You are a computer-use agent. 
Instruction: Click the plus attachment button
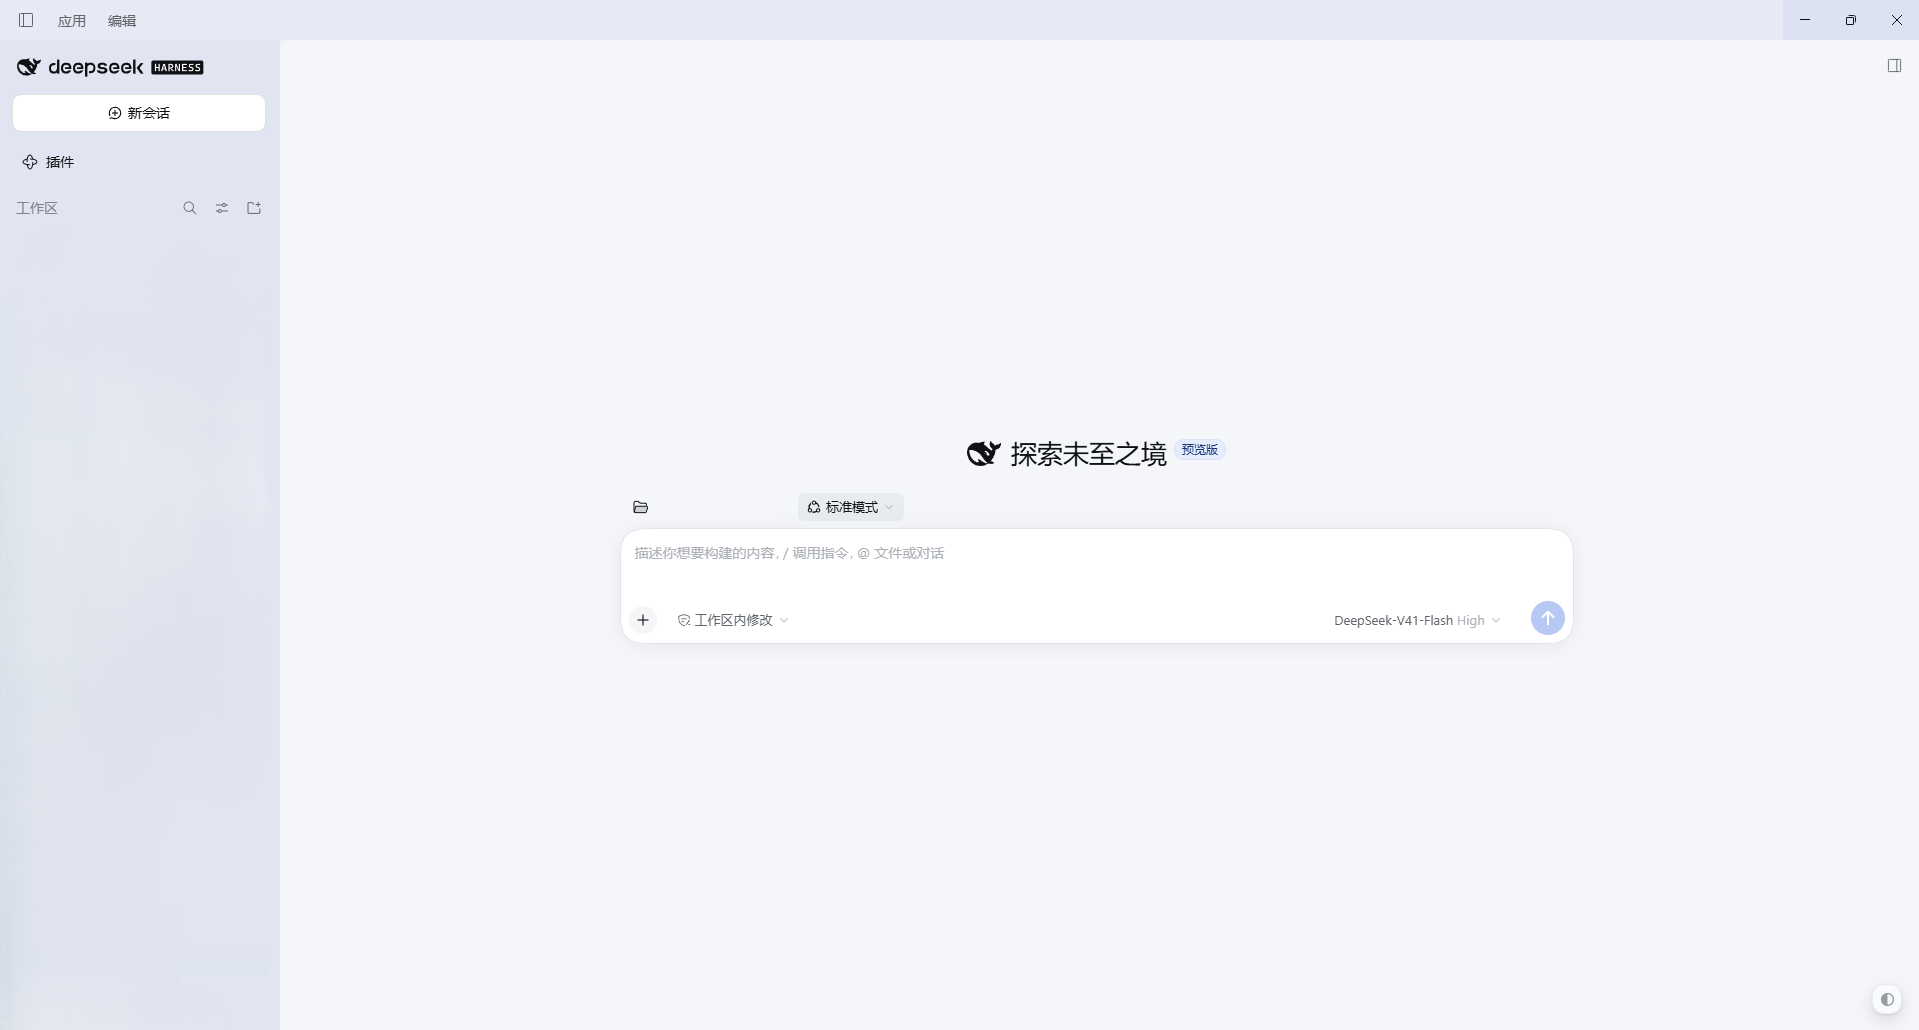click(643, 620)
